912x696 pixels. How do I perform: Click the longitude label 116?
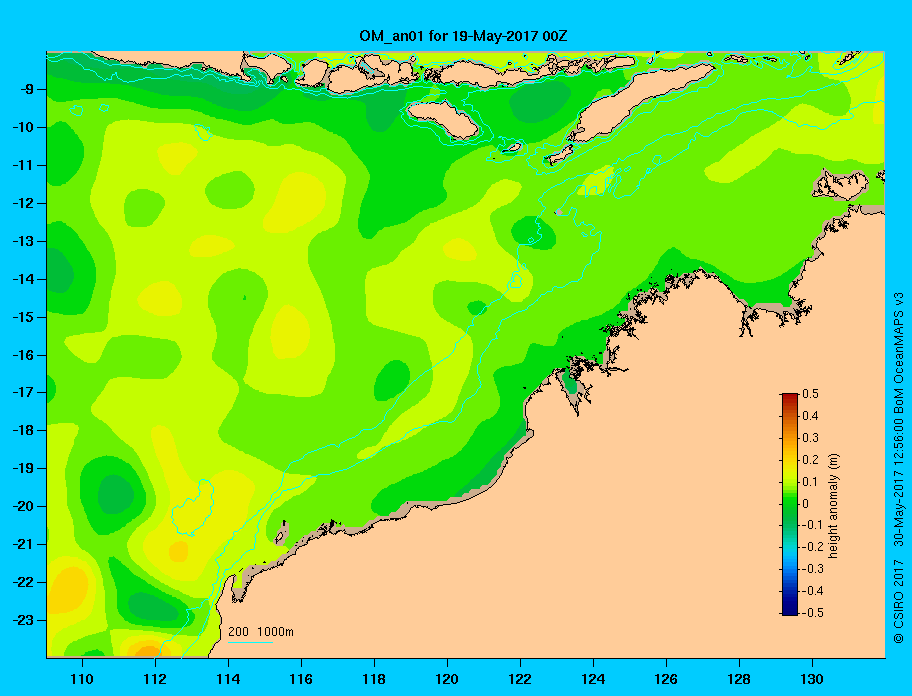[x=301, y=679]
